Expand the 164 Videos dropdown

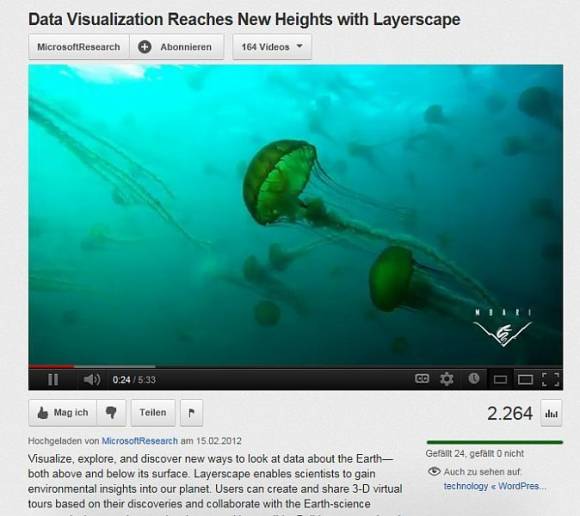tap(272, 47)
